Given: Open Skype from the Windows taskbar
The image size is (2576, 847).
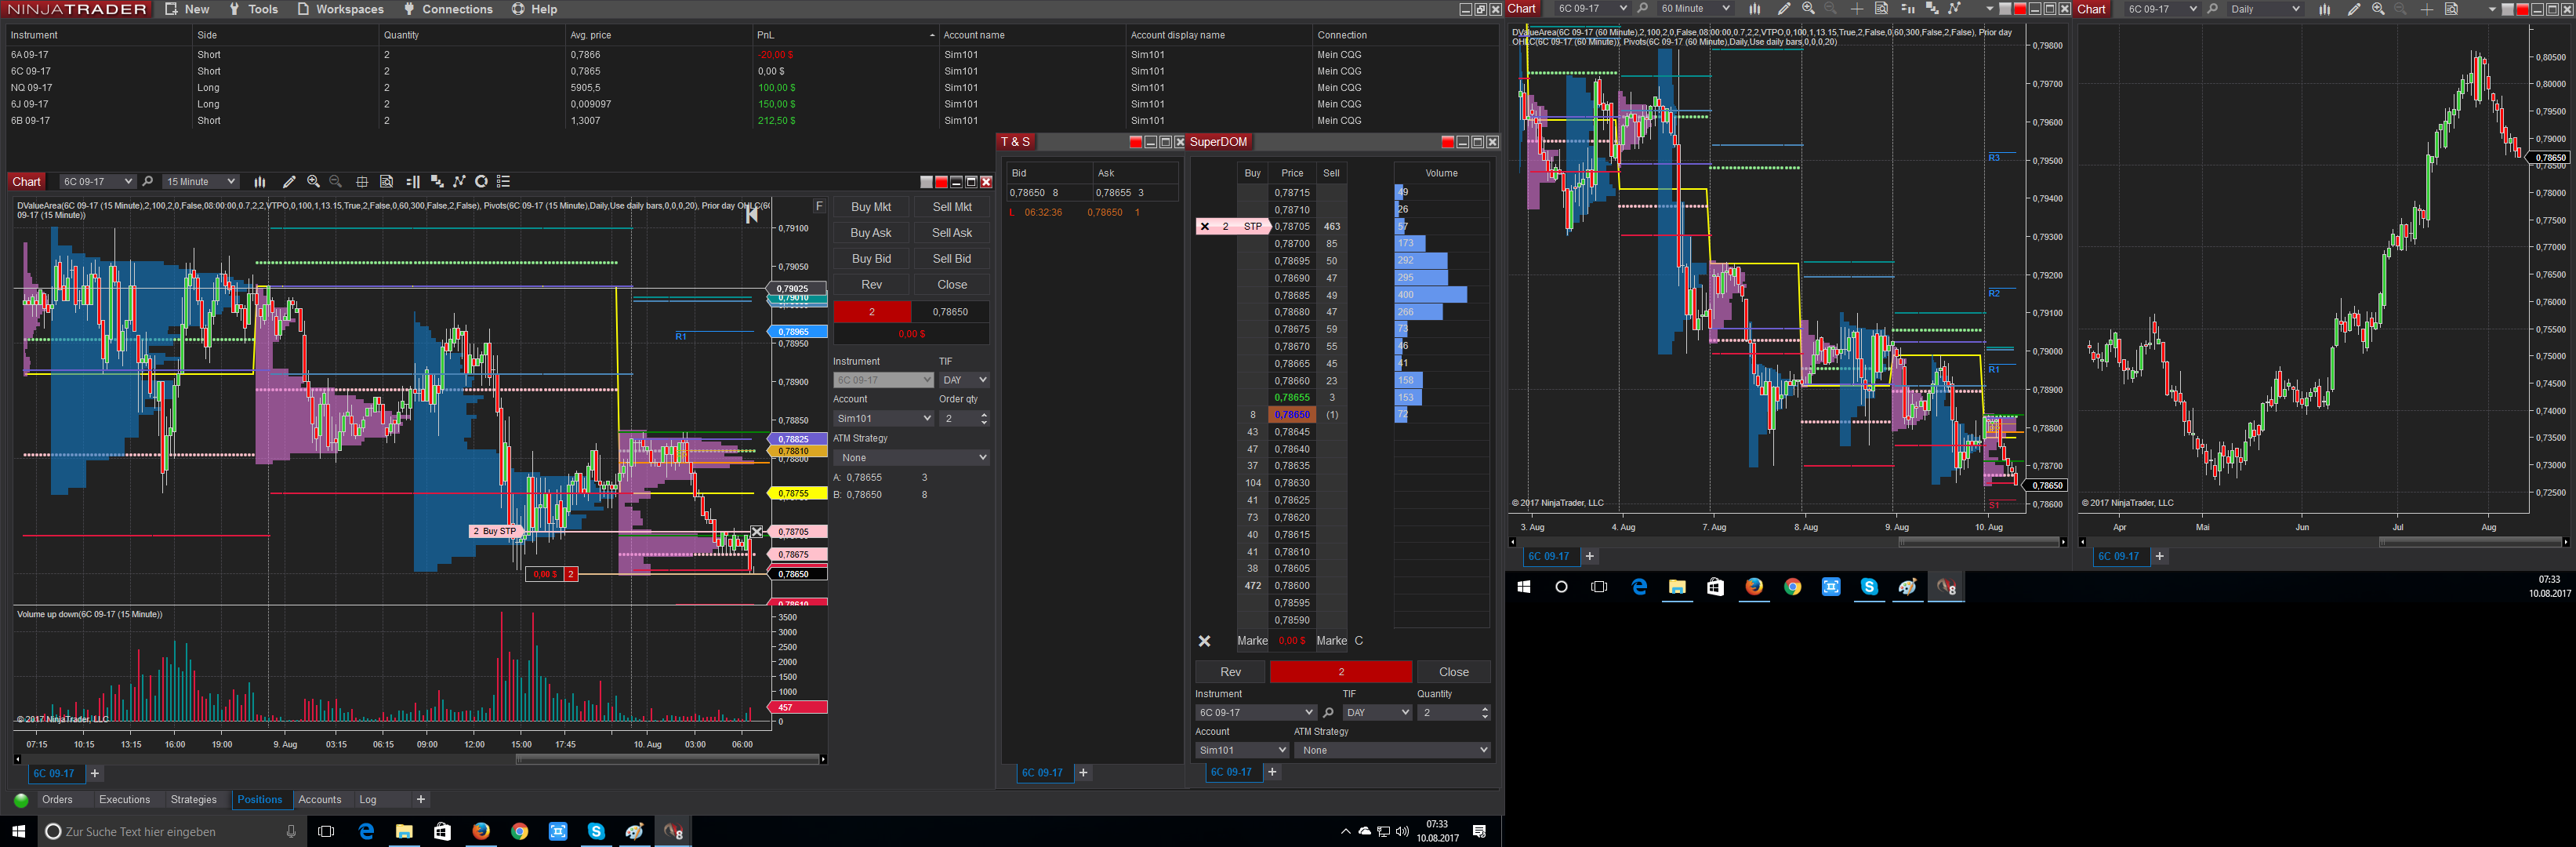Looking at the screenshot, I should 596,831.
